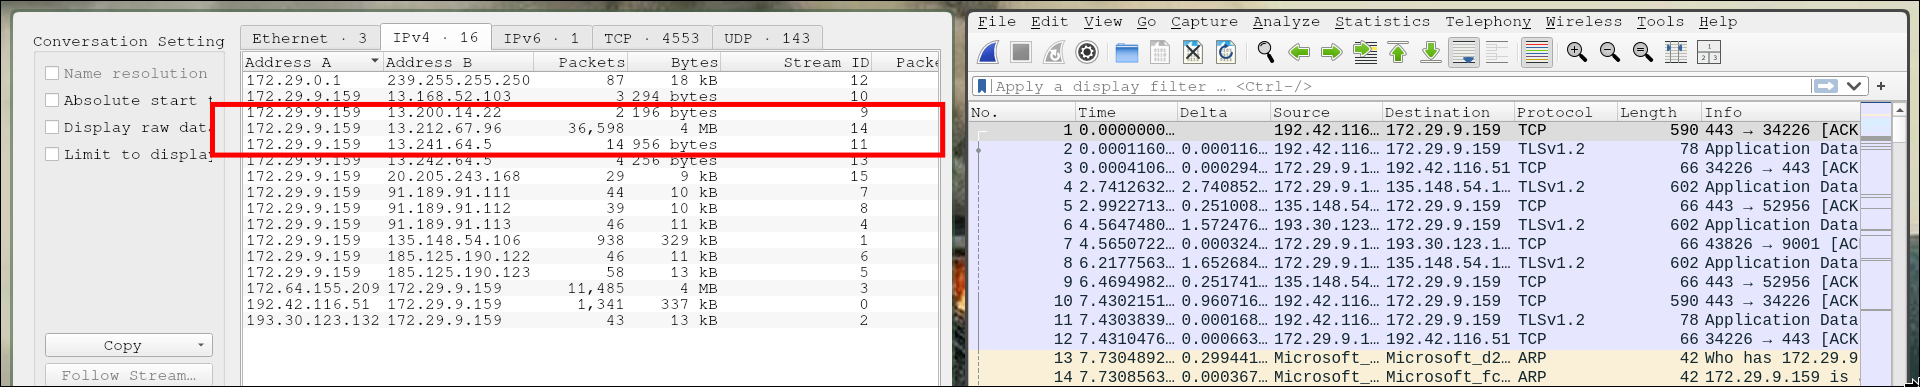The image size is (1920, 387).
Task: Apply the display filter arrow
Action: pyautogui.click(x=1826, y=86)
